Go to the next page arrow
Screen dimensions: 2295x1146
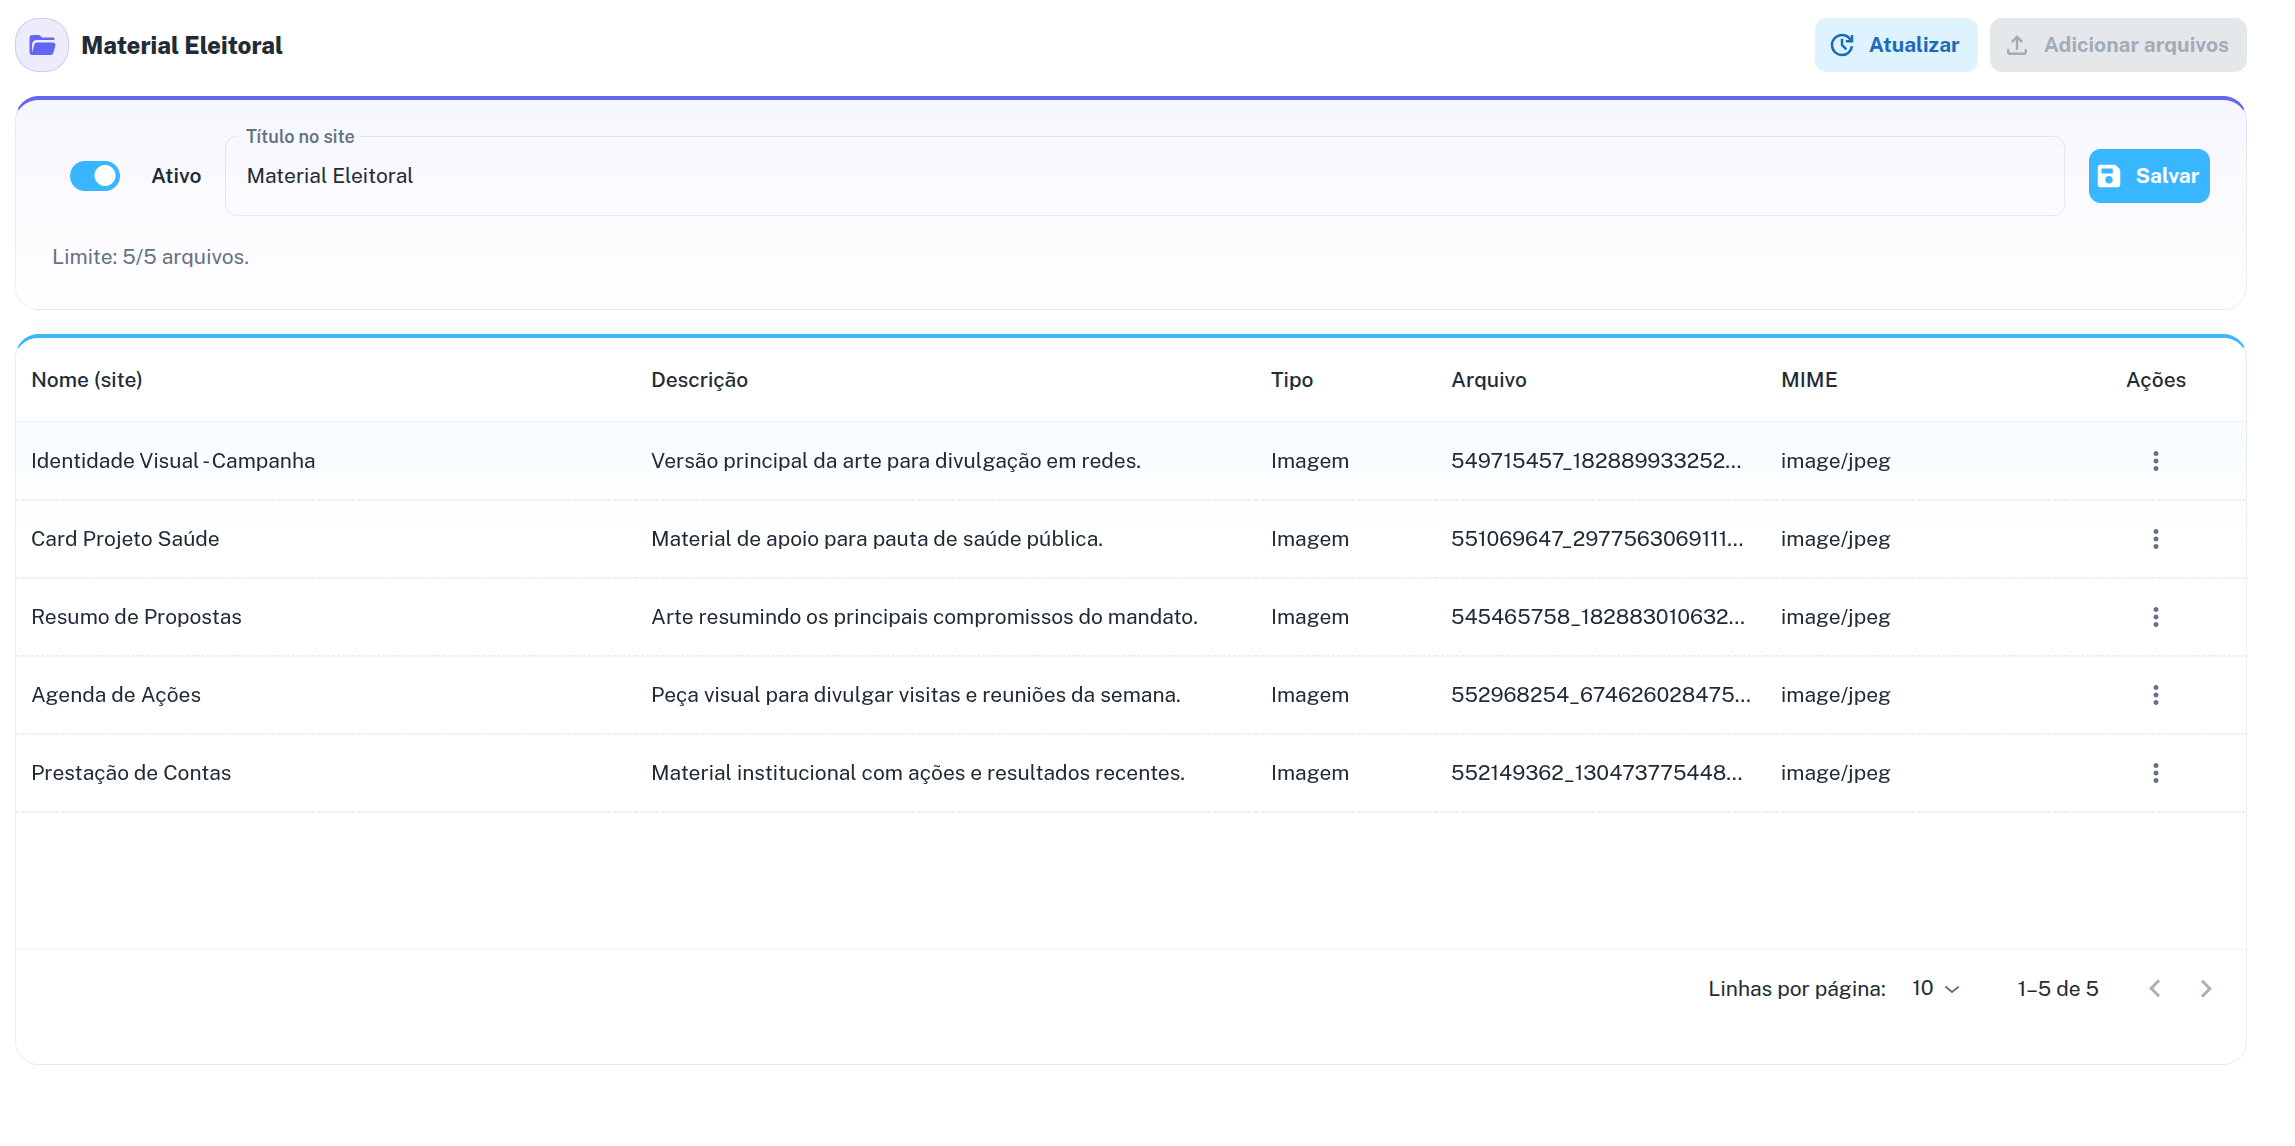coord(2206,989)
